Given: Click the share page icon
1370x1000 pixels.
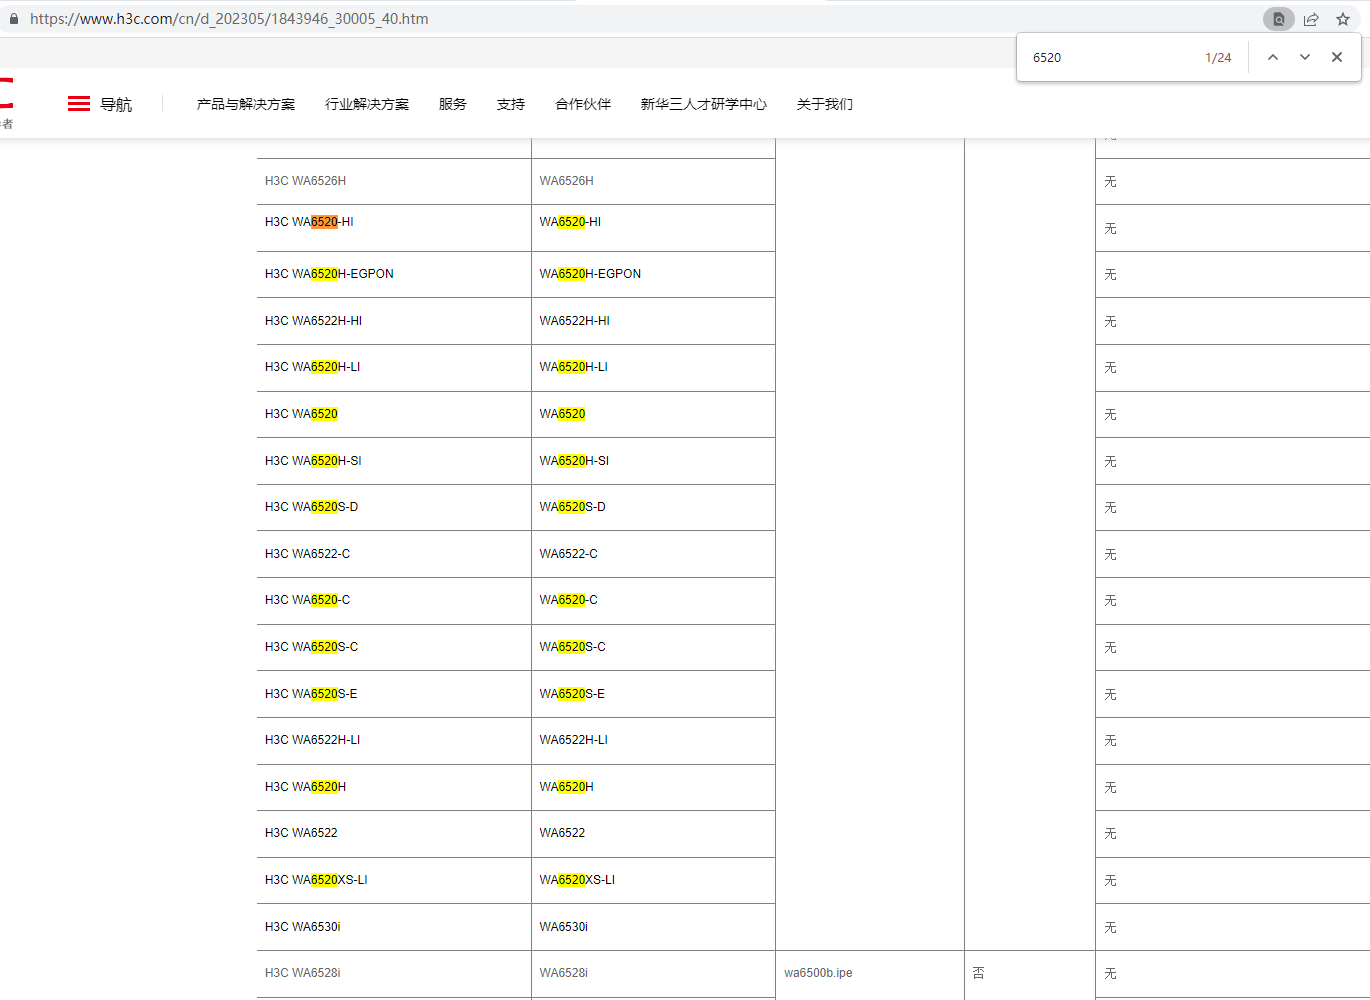Looking at the screenshot, I should click(x=1311, y=19).
